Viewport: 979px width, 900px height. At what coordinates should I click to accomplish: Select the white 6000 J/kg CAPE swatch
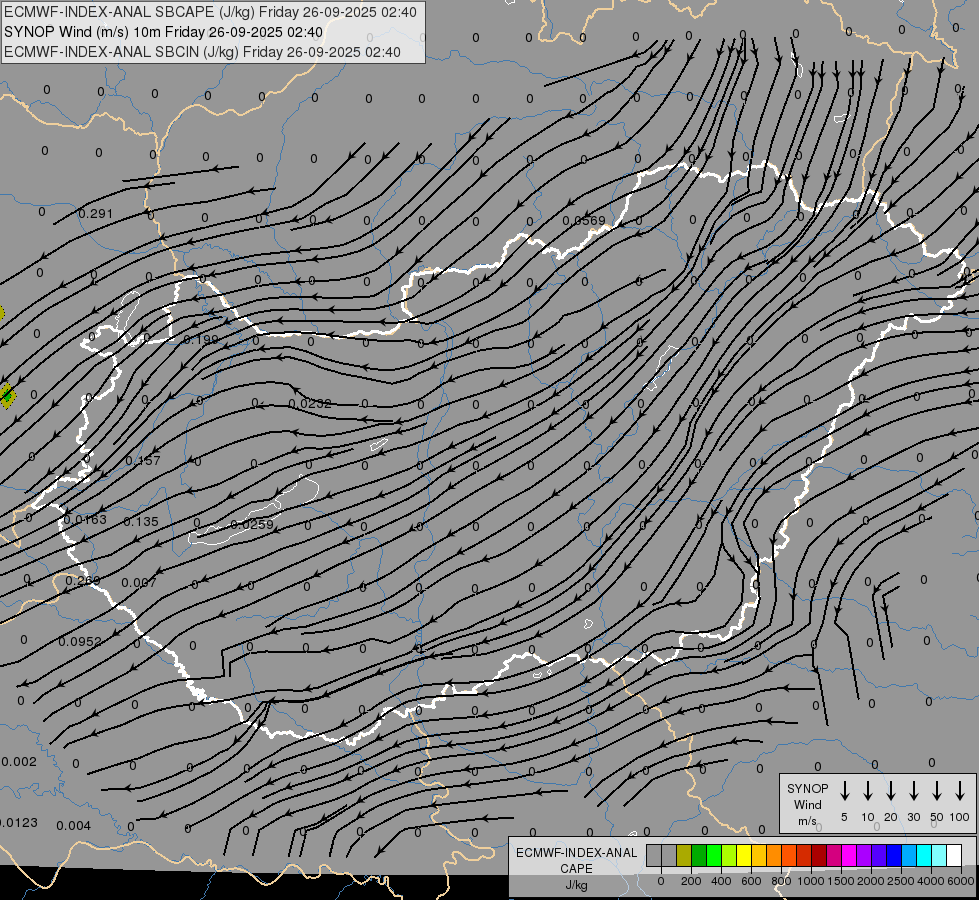coord(953,855)
